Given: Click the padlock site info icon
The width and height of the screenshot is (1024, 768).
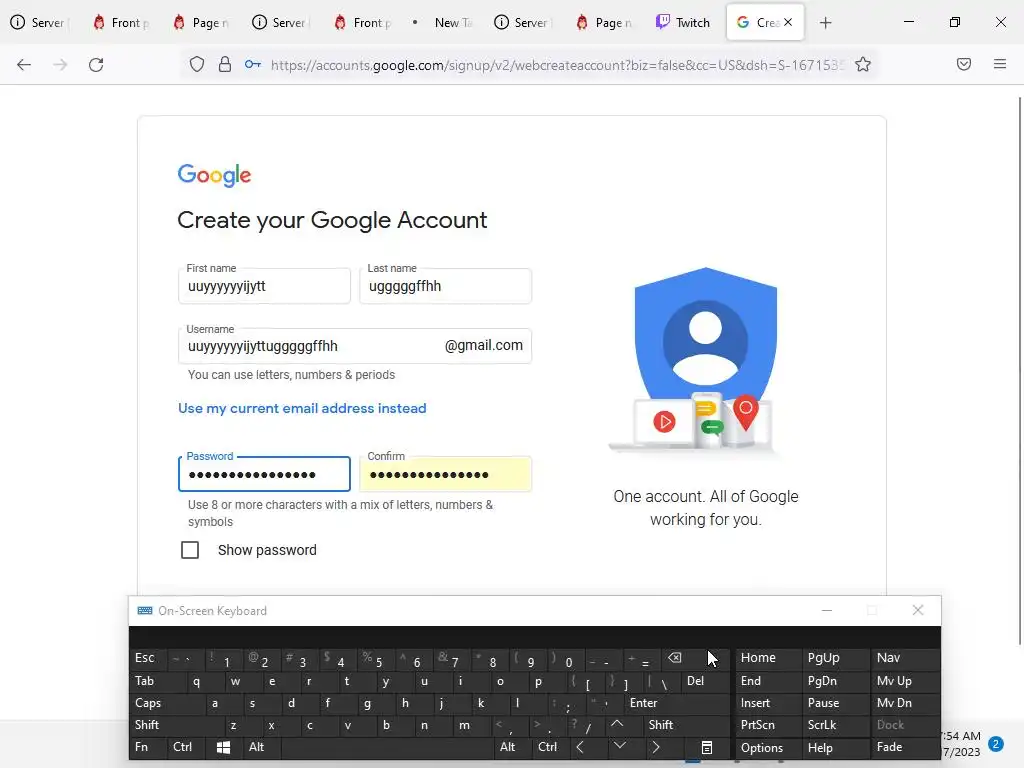Looking at the screenshot, I should (225, 64).
